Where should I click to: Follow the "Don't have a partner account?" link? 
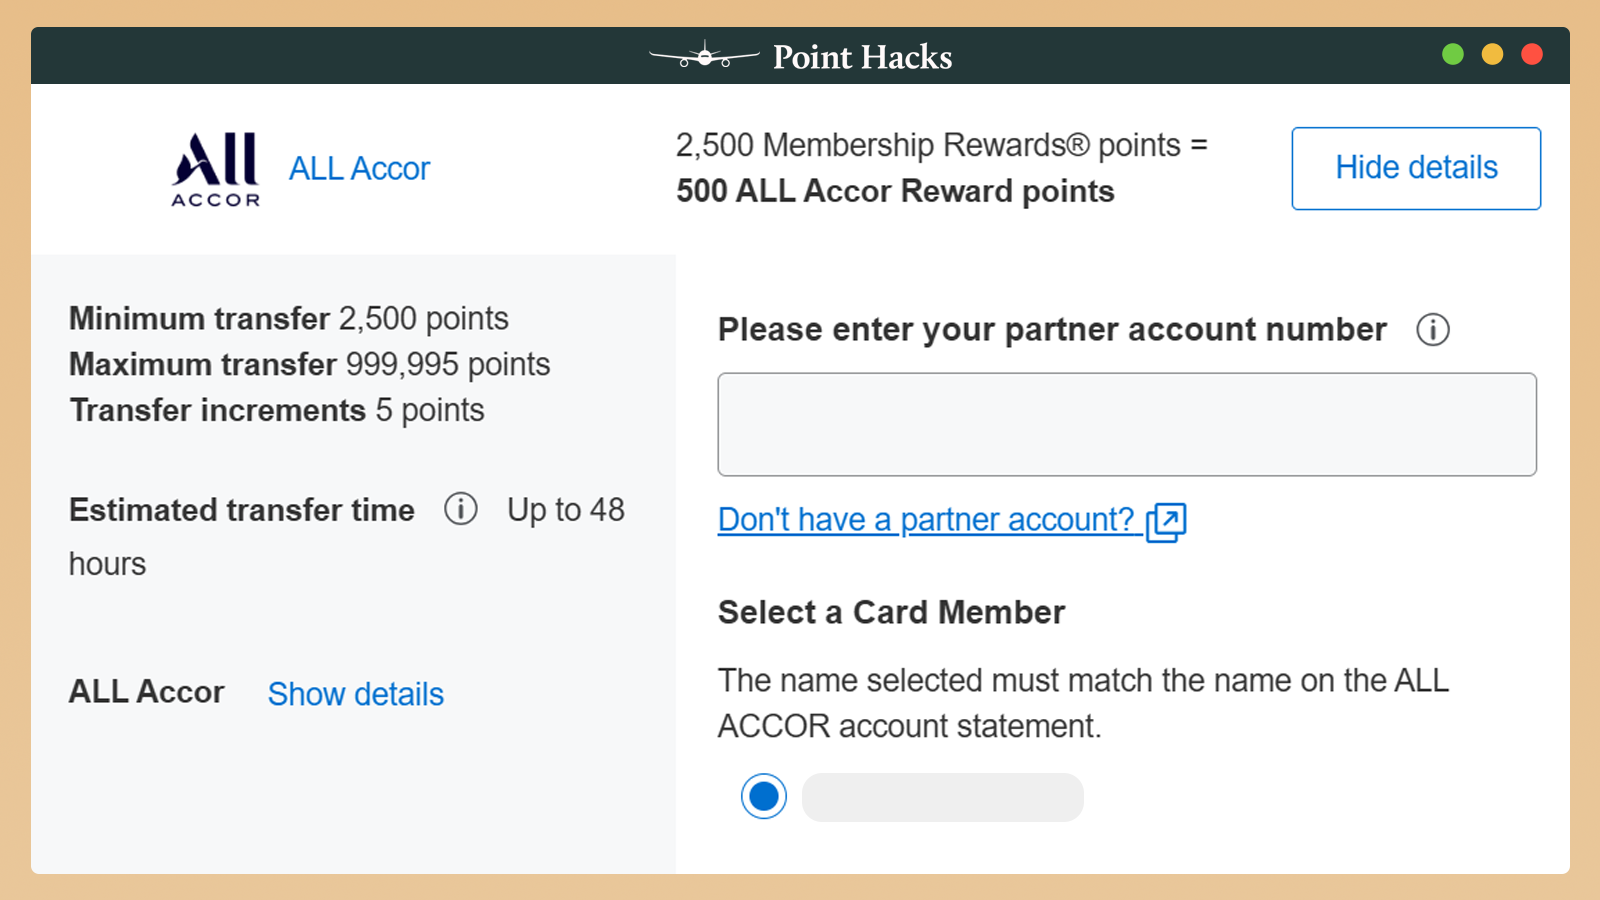pyautogui.click(x=926, y=520)
